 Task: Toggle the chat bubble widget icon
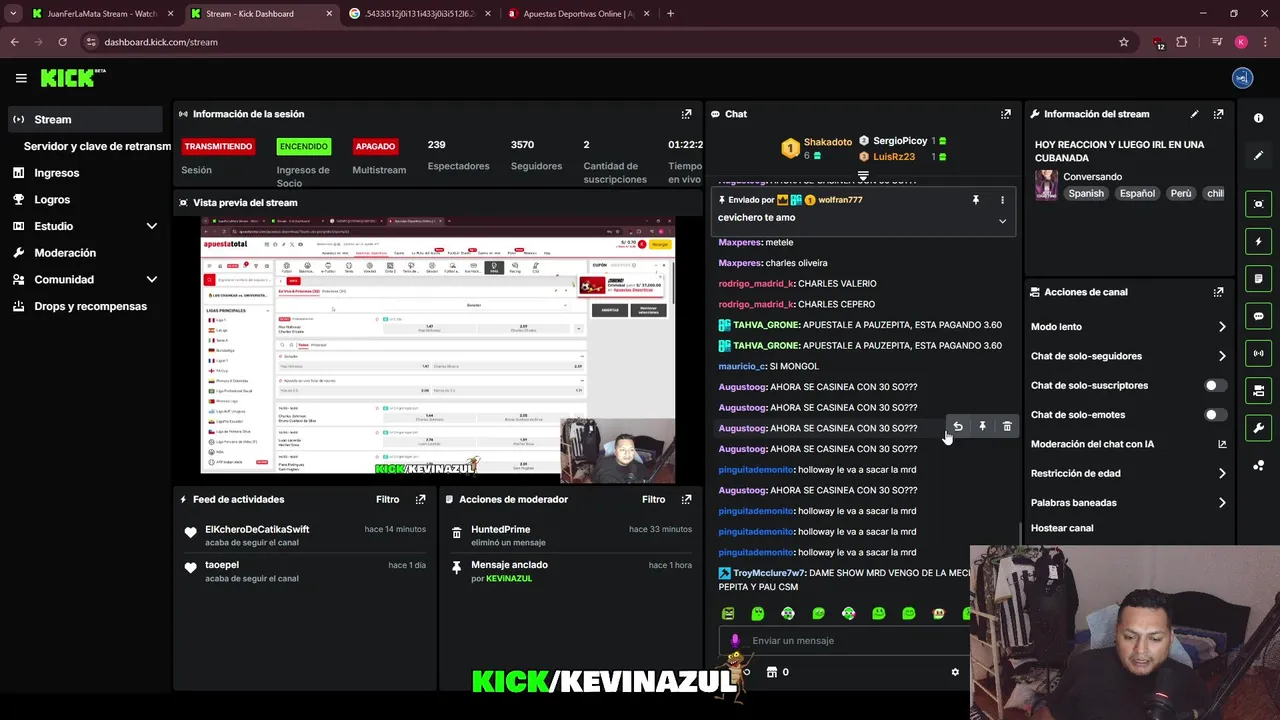[x=1258, y=316]
